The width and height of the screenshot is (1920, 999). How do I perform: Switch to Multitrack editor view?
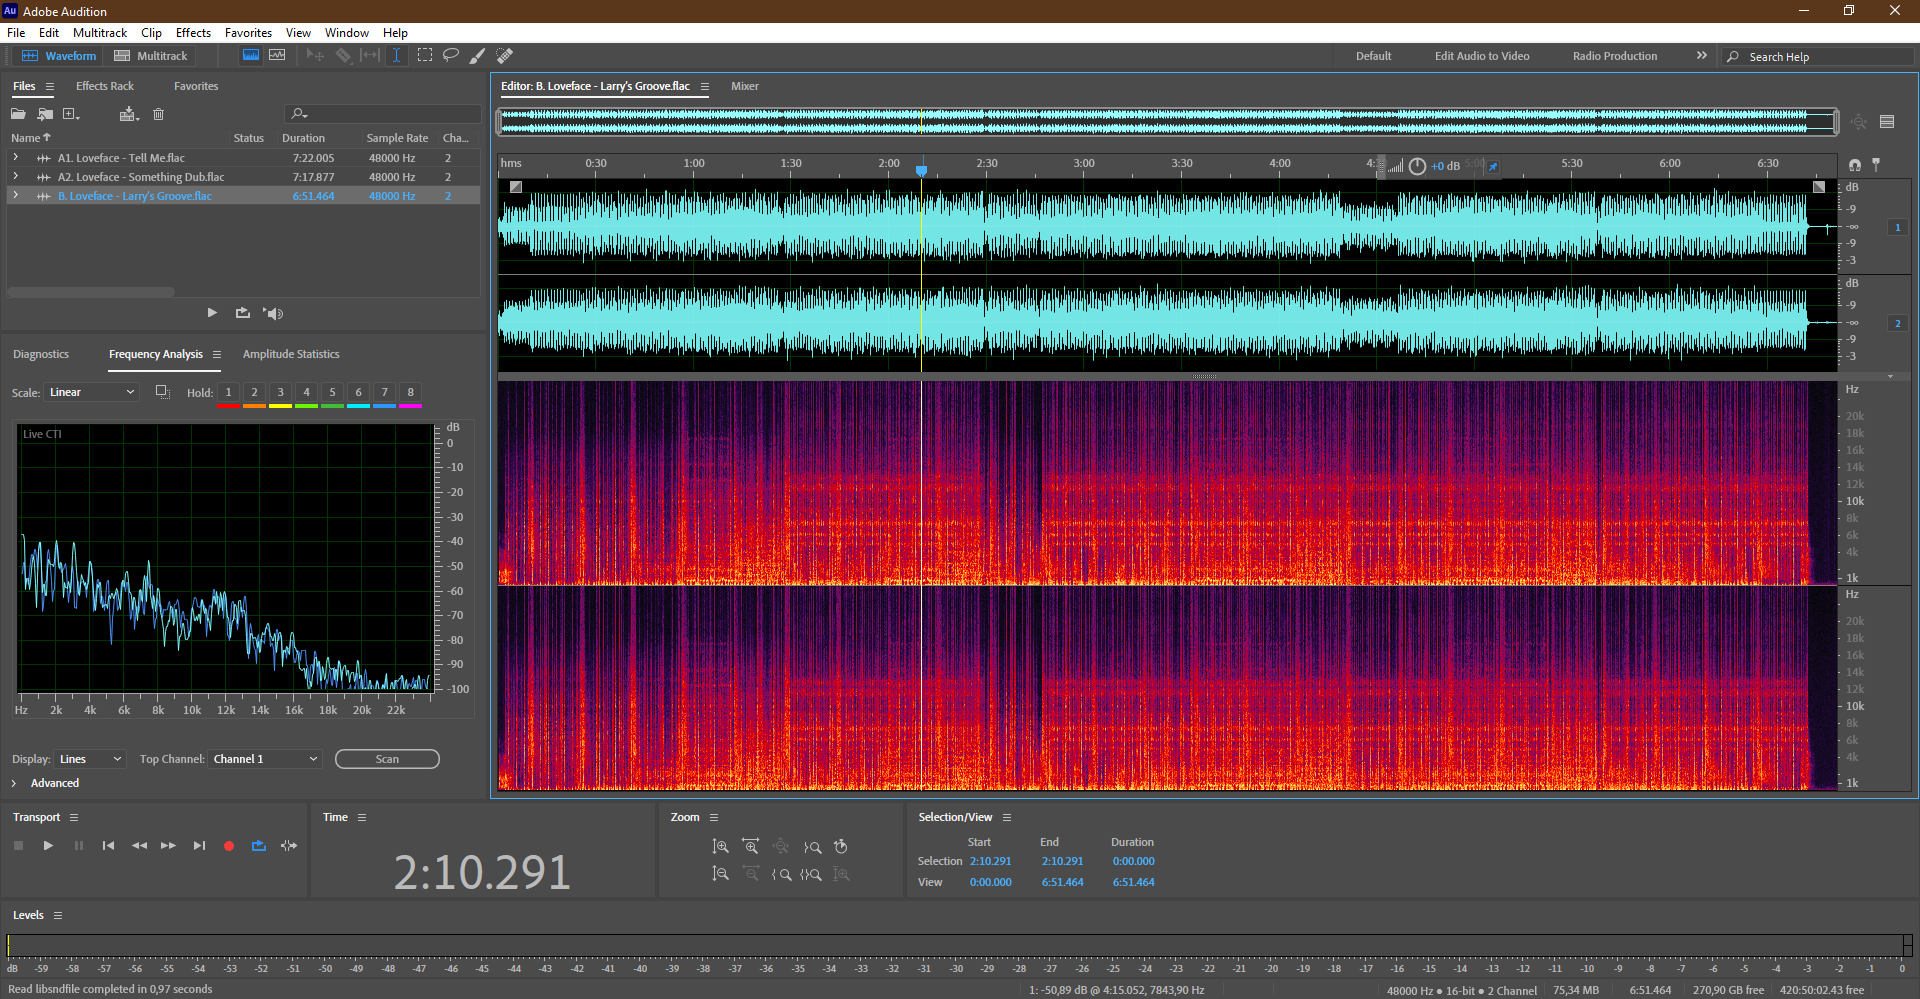pyautogui.click(x=151, y=56)
